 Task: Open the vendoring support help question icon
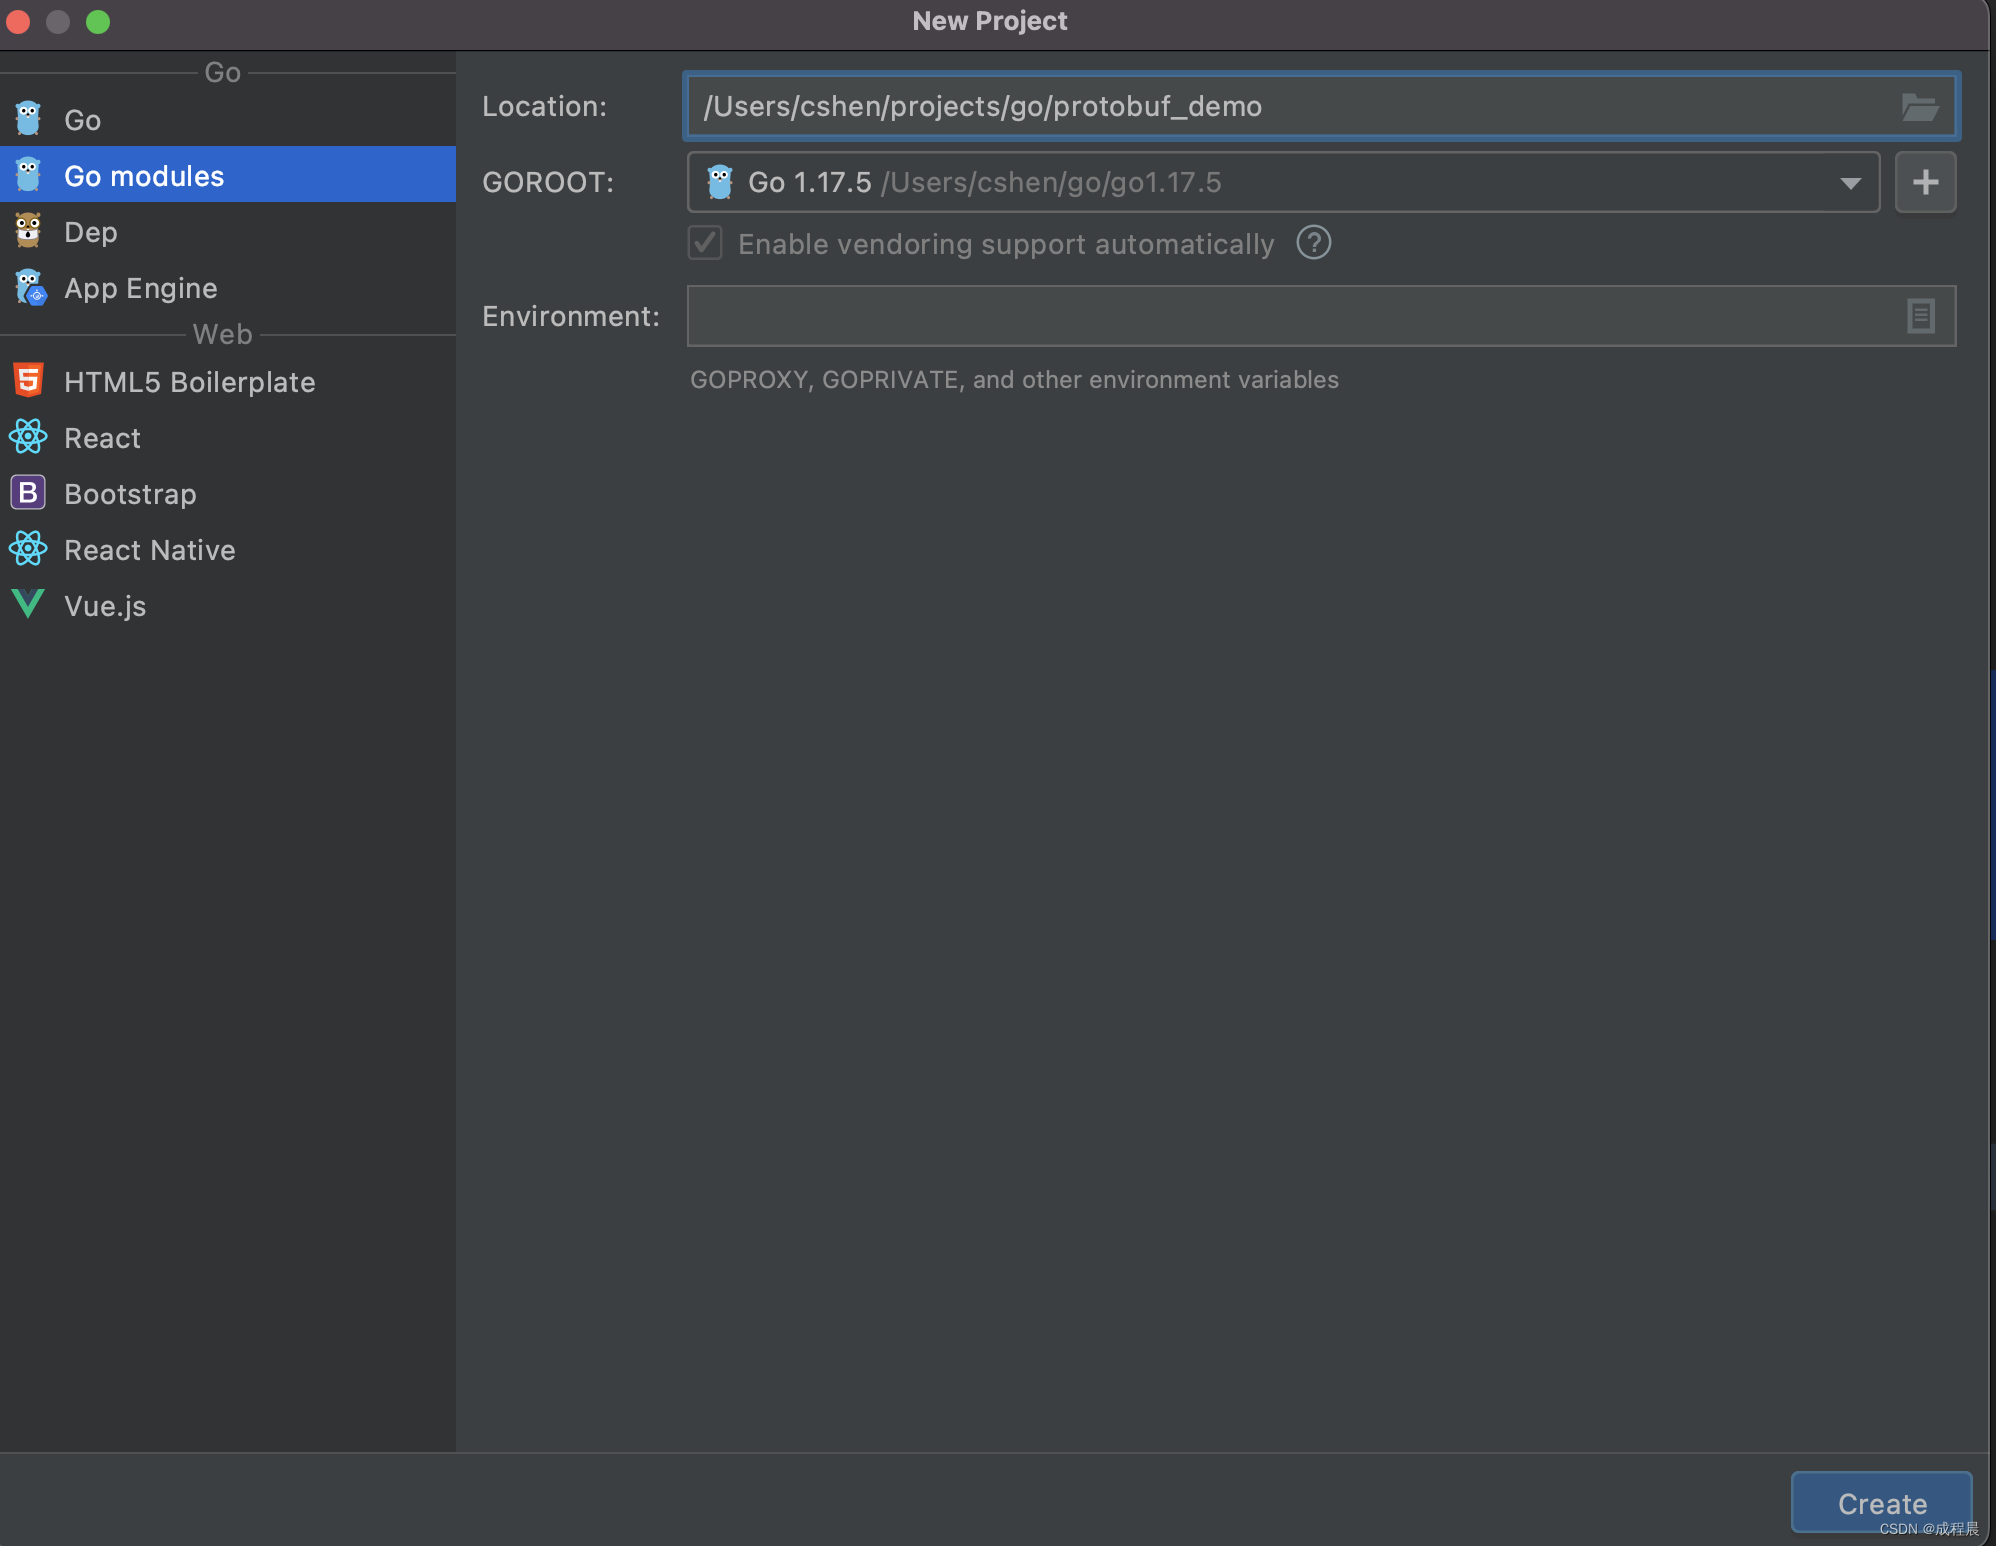1313,243
